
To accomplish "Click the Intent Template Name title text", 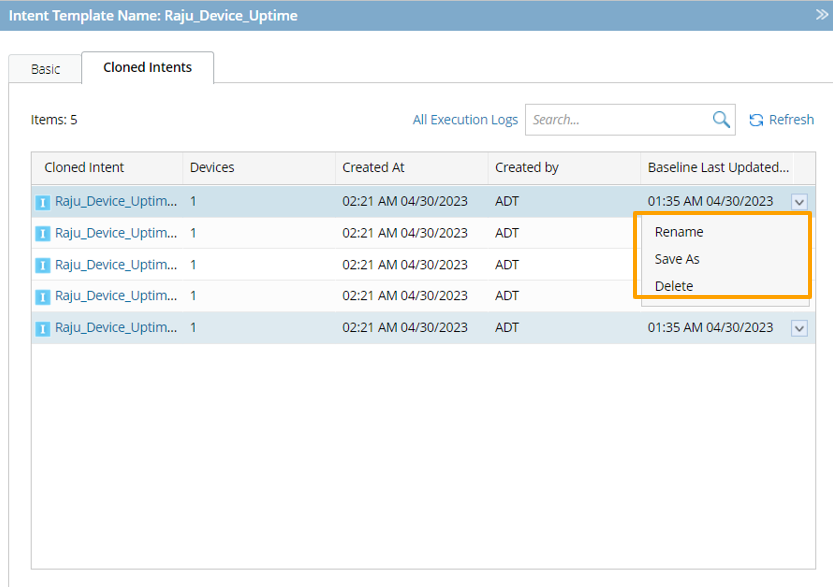I will coord(153,15).
